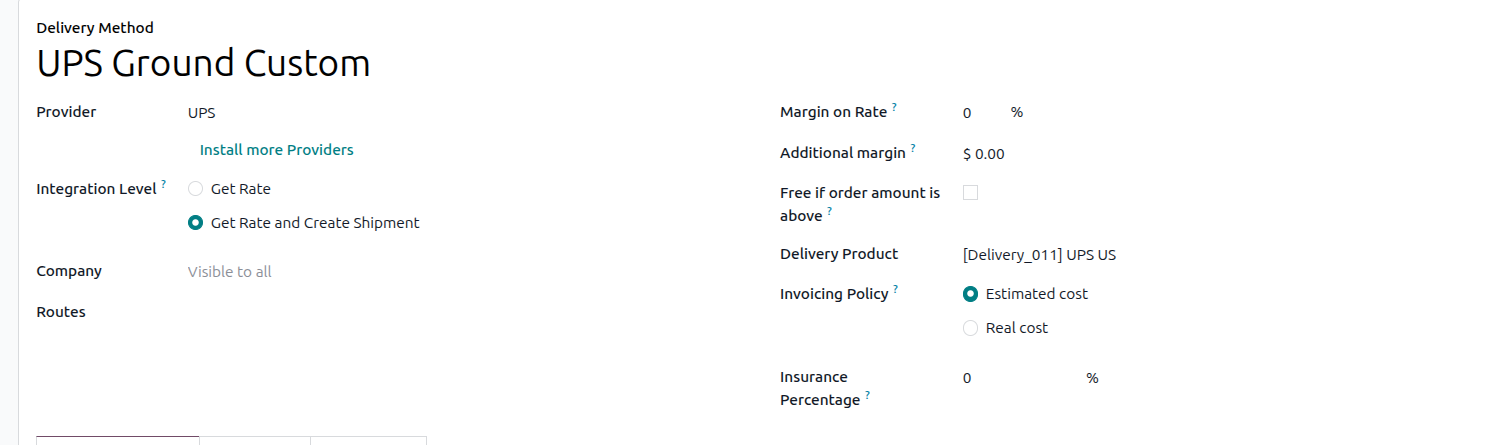Screen dimensions: 1503x445
Task: Click the Margin on Rate help icon
Action: (894, 107)
